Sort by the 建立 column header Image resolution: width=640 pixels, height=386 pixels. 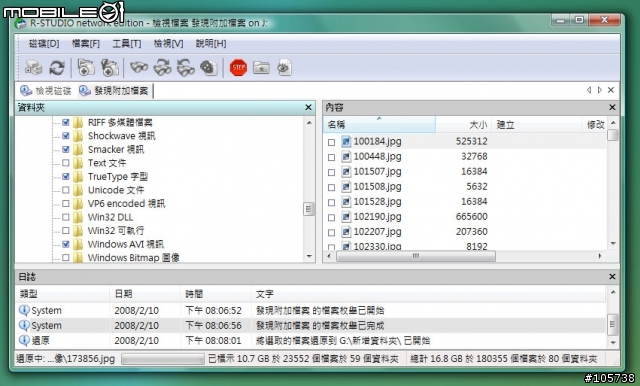[537, 124]
